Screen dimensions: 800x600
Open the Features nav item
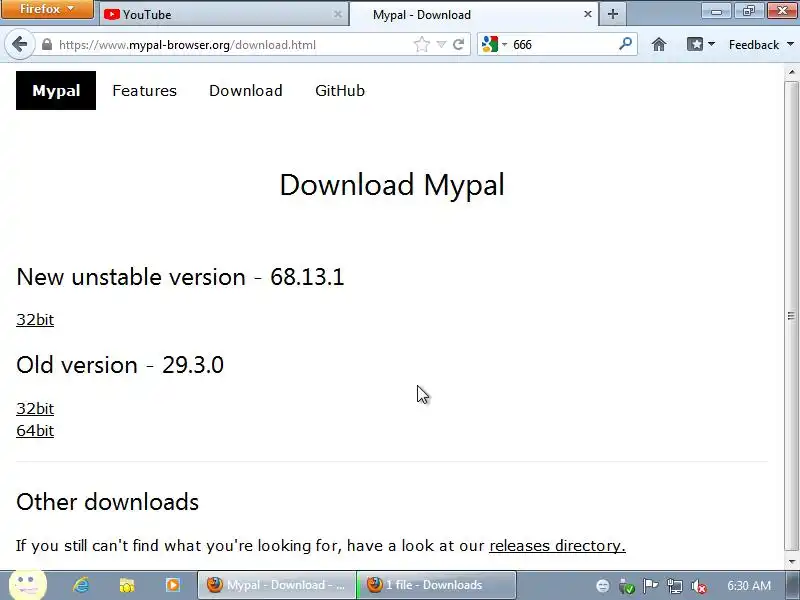144,90
